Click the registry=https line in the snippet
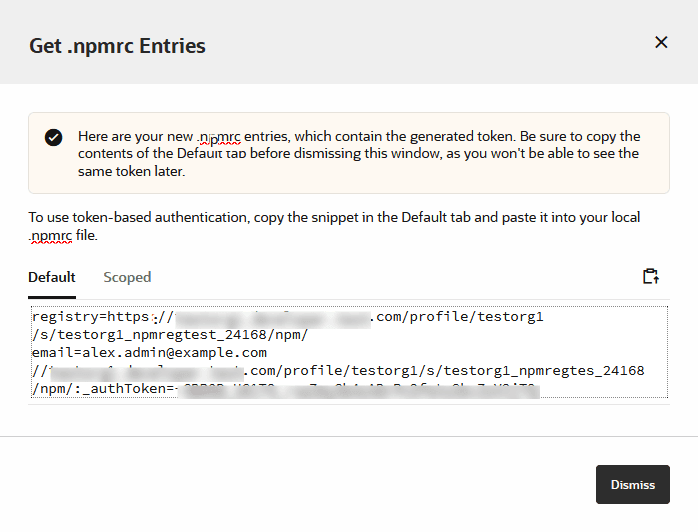The height and width of the screenshot is (532, 698). (288, 317)
